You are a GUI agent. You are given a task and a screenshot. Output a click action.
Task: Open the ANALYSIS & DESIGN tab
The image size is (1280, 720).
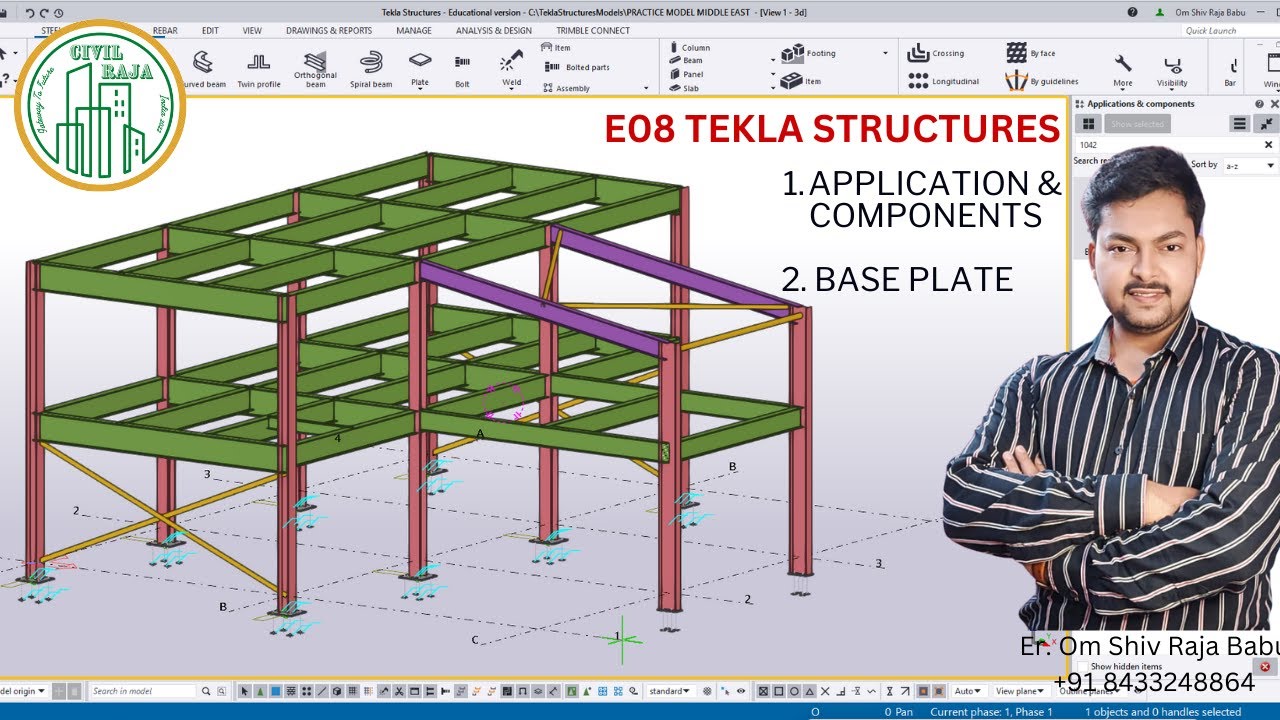[x=494, y=31]
